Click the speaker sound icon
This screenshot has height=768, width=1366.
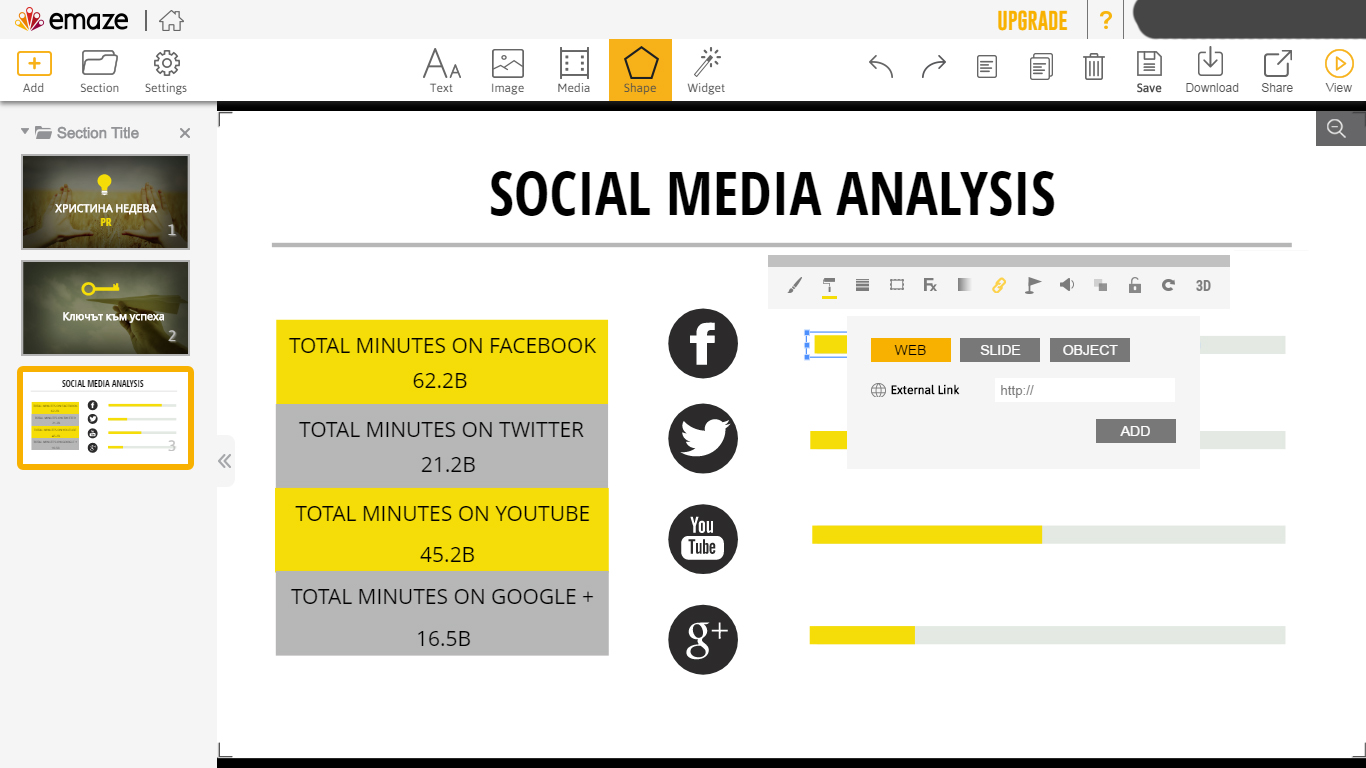[x=1067, y=285]
